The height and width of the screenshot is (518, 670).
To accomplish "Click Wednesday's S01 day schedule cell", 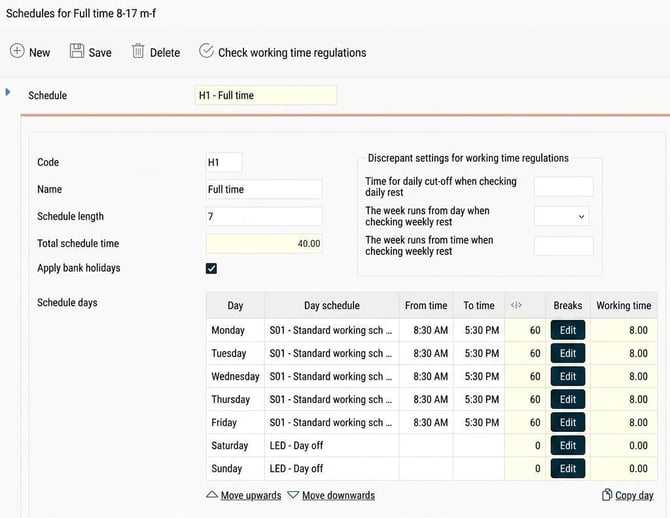I will coord(332,376).
